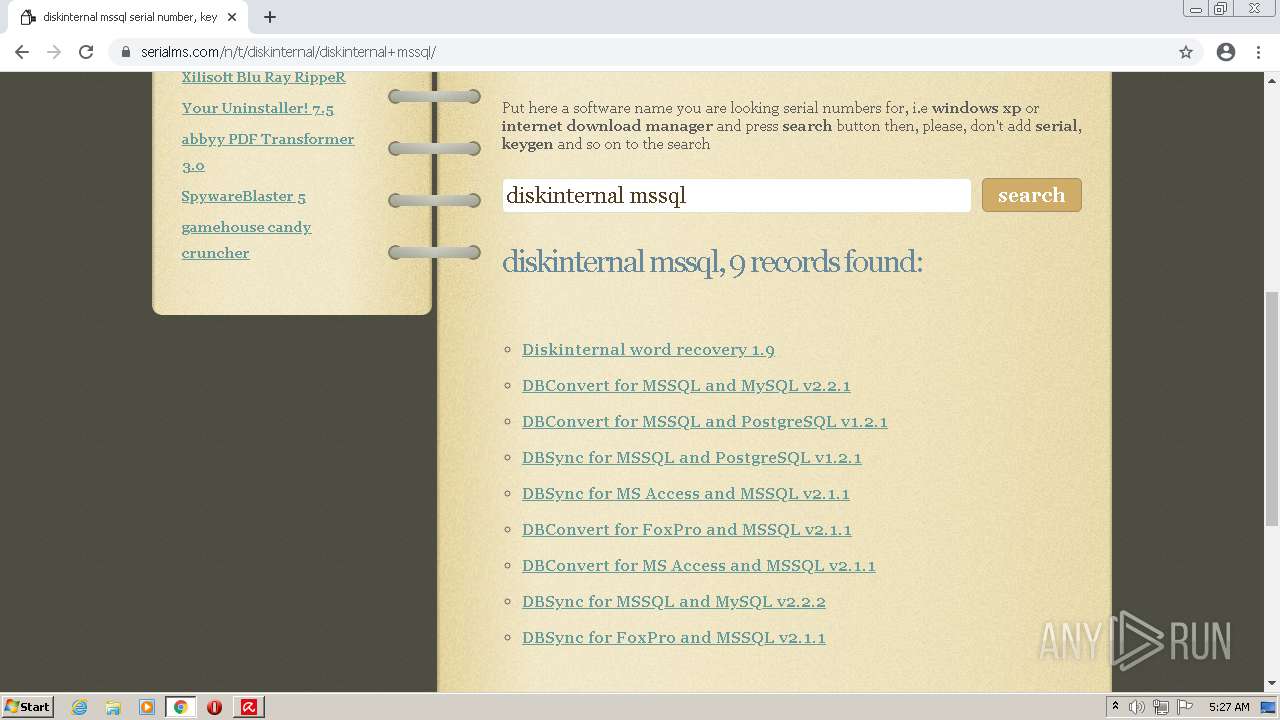
Task: Click the search button
Action: tap(1031, 195)
